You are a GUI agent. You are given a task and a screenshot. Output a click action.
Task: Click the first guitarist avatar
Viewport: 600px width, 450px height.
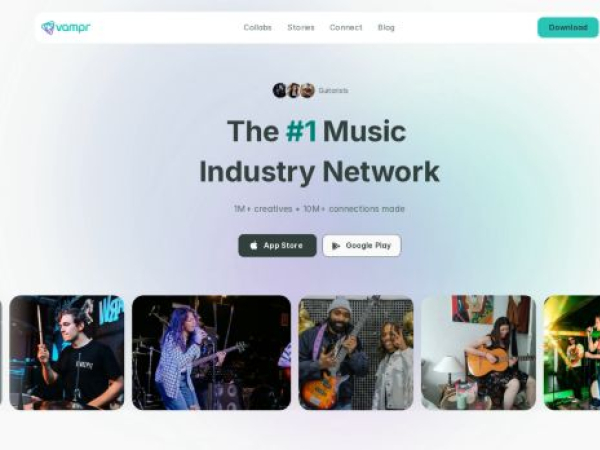280,90
